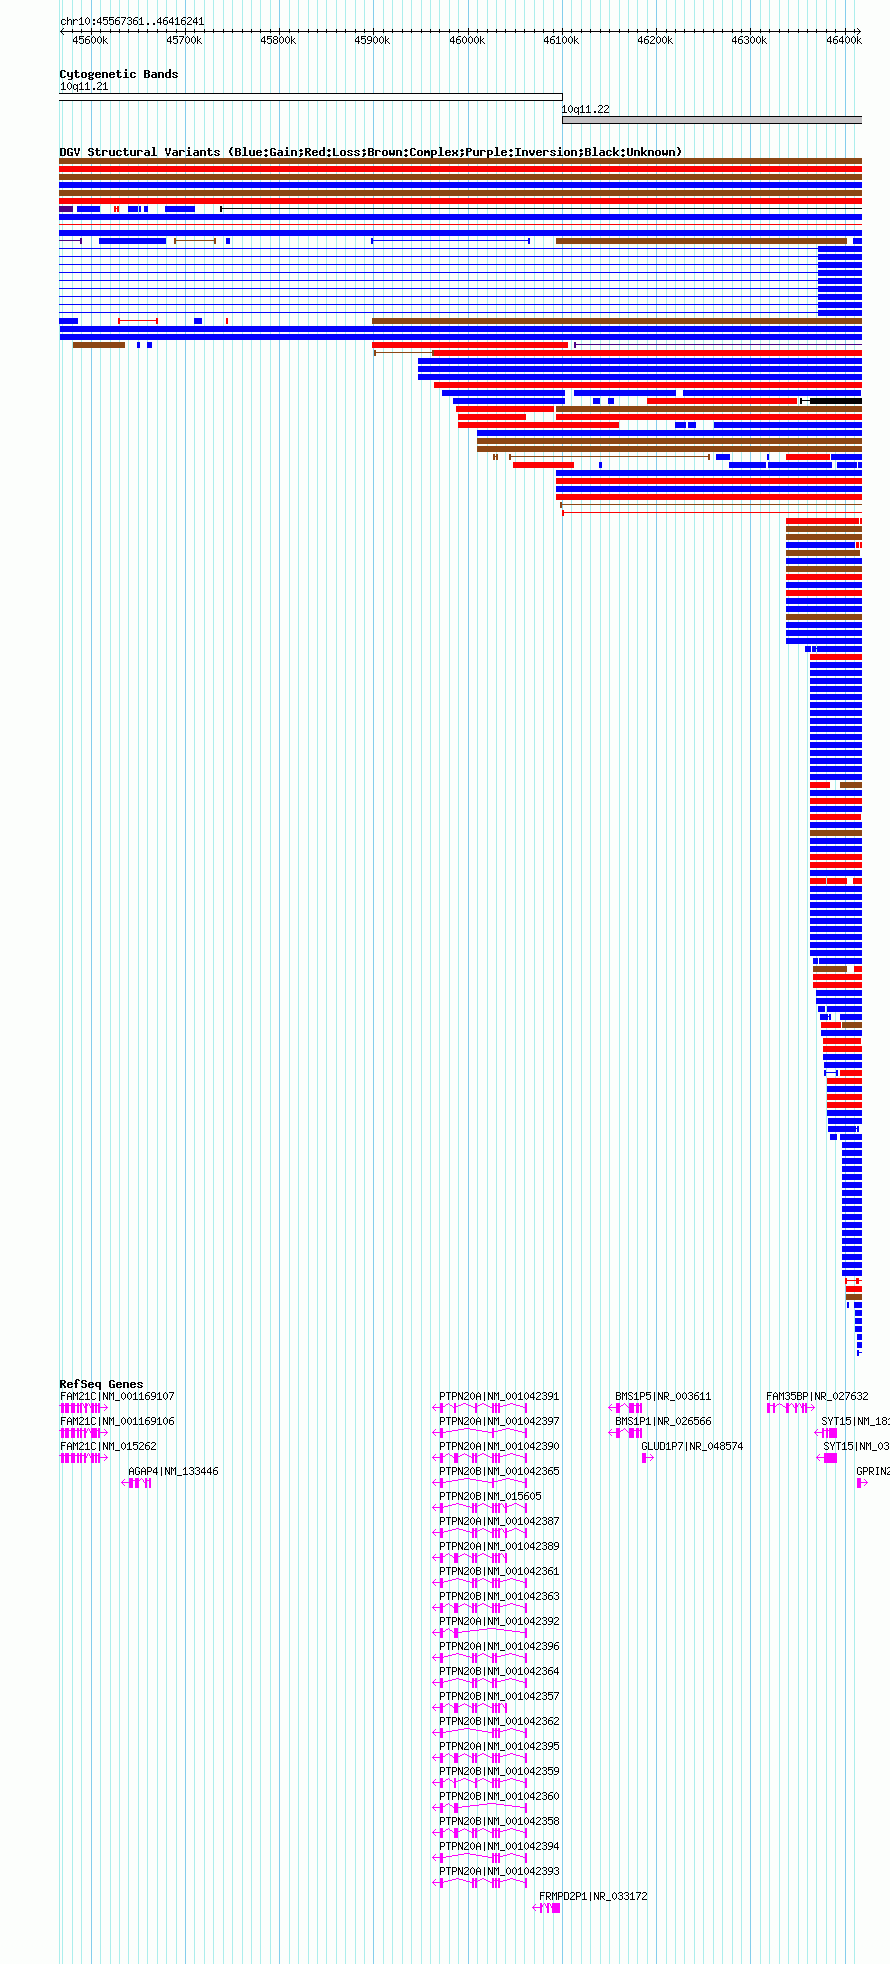
Task: Select the Cytogenetic Bands track title
Action: pos(119,74)
